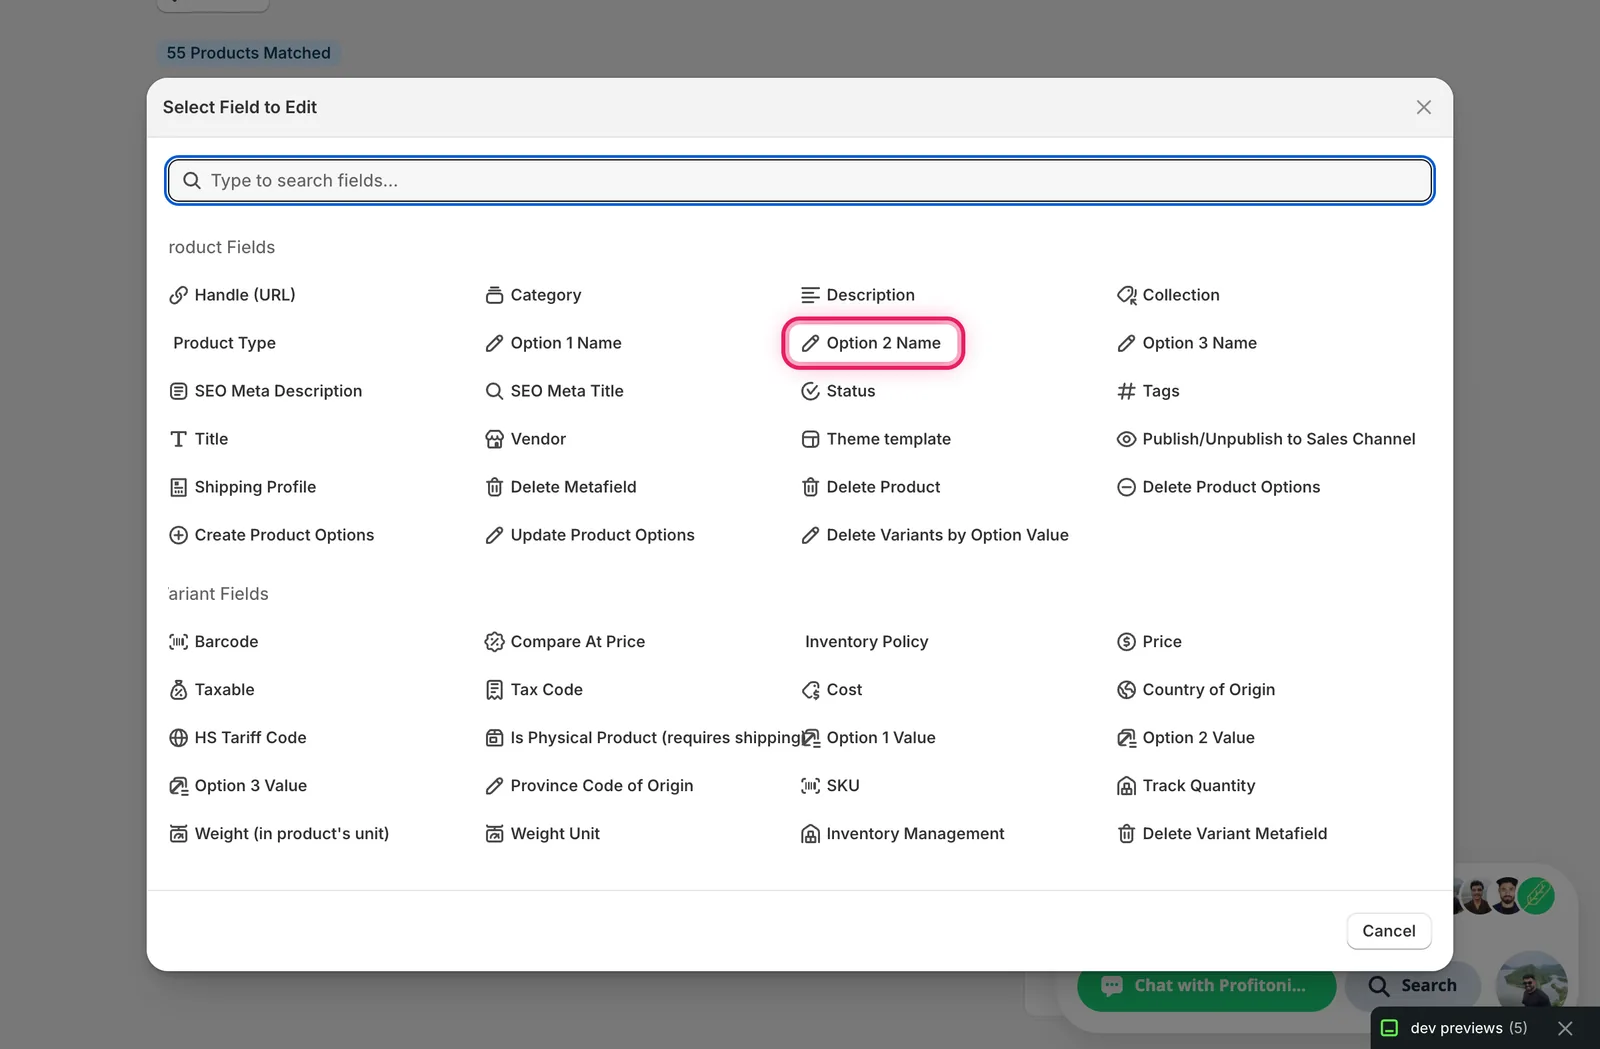Click the Option 2 Name pencil icon
Screen dimensions: 1600x1049
810,343
